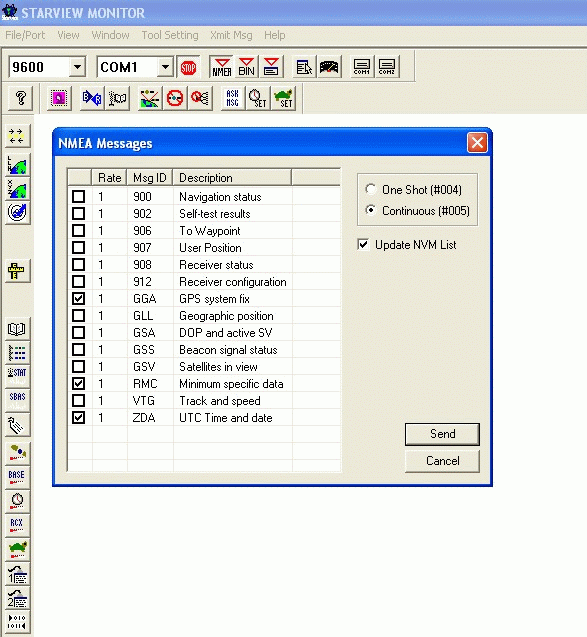This screenshot has width=587, height=637.
Task: Click the NMEA messages toolbar icon
Action: point(221,67)
